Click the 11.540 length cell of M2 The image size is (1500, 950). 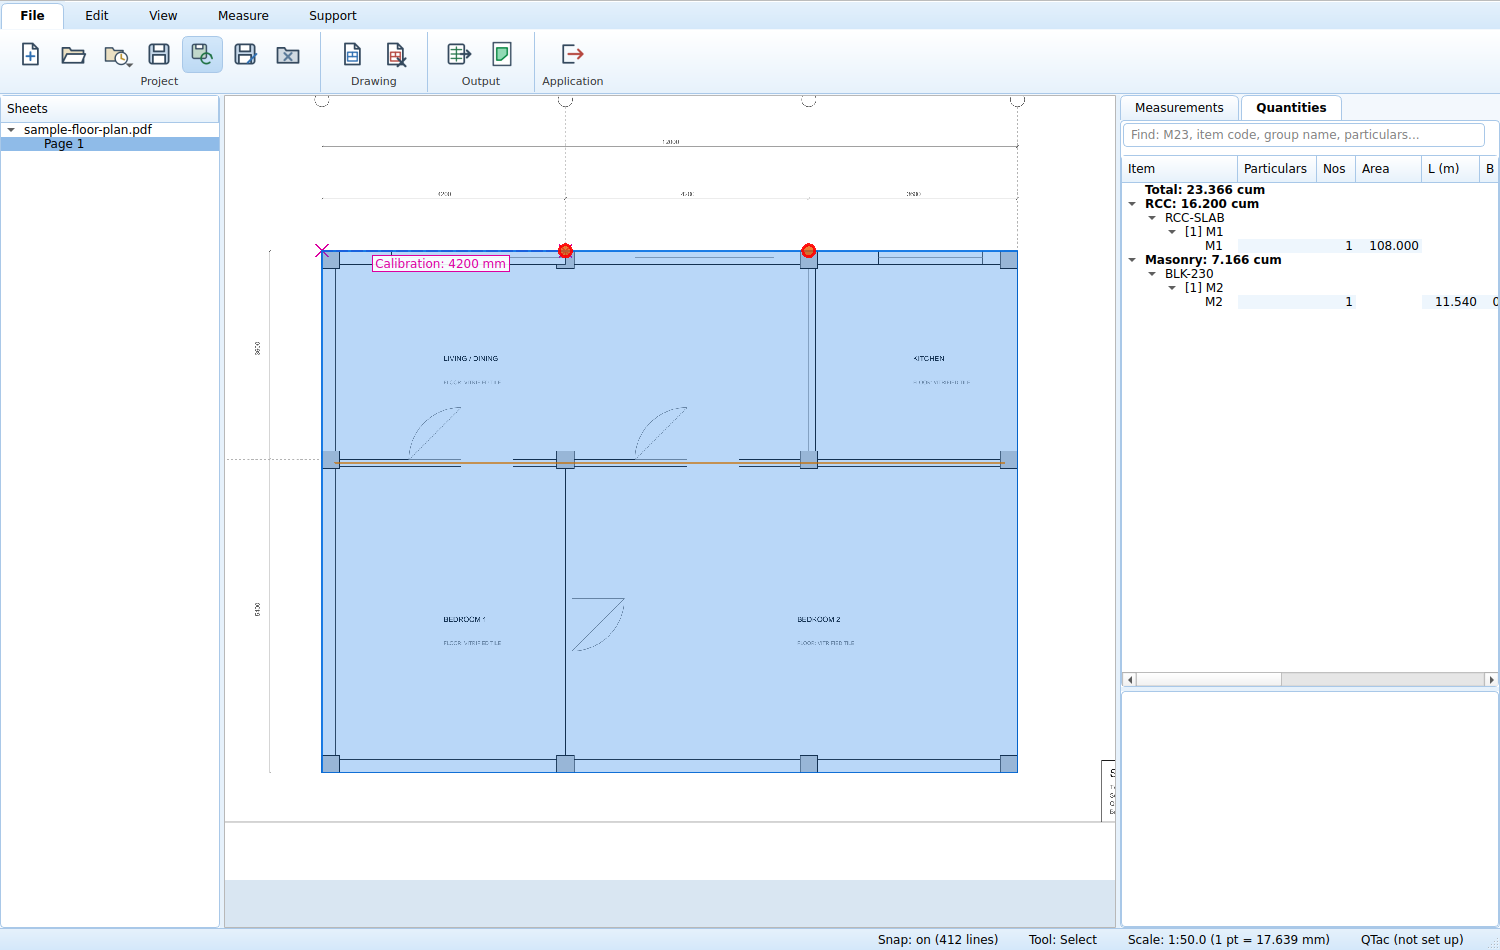(x=1450, y=302)
